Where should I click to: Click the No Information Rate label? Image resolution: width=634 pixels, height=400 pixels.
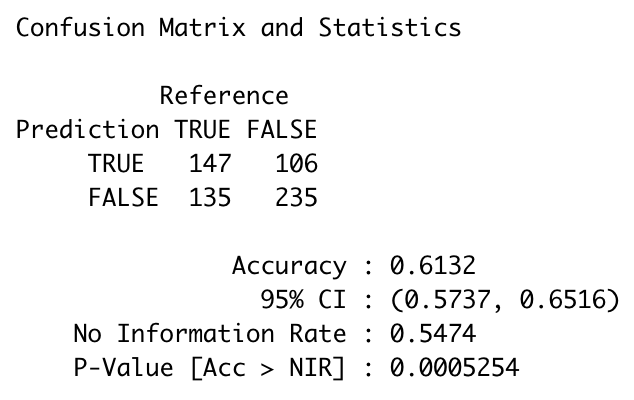pyautogui.click(x=210, y=334)
